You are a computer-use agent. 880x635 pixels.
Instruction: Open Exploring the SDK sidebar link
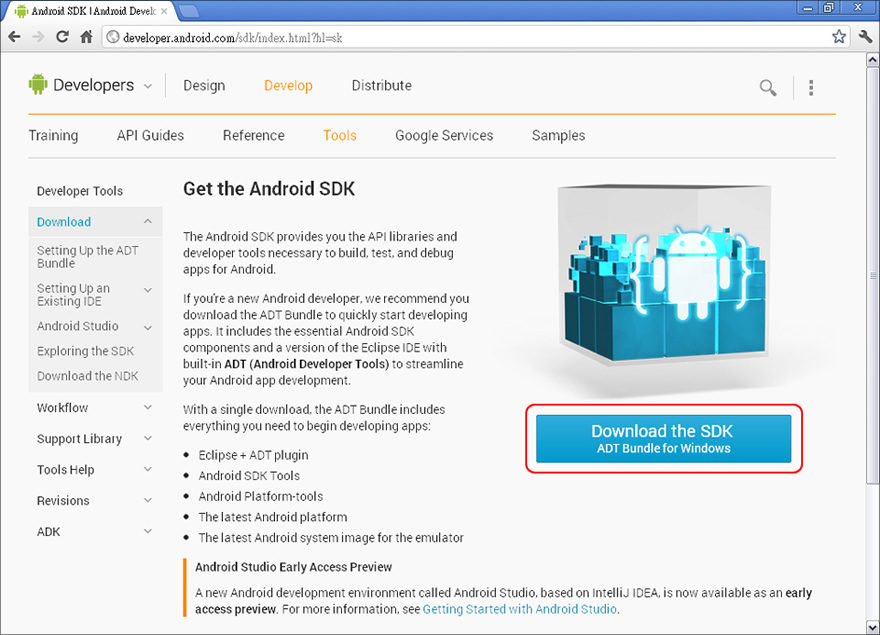(85, 351)
